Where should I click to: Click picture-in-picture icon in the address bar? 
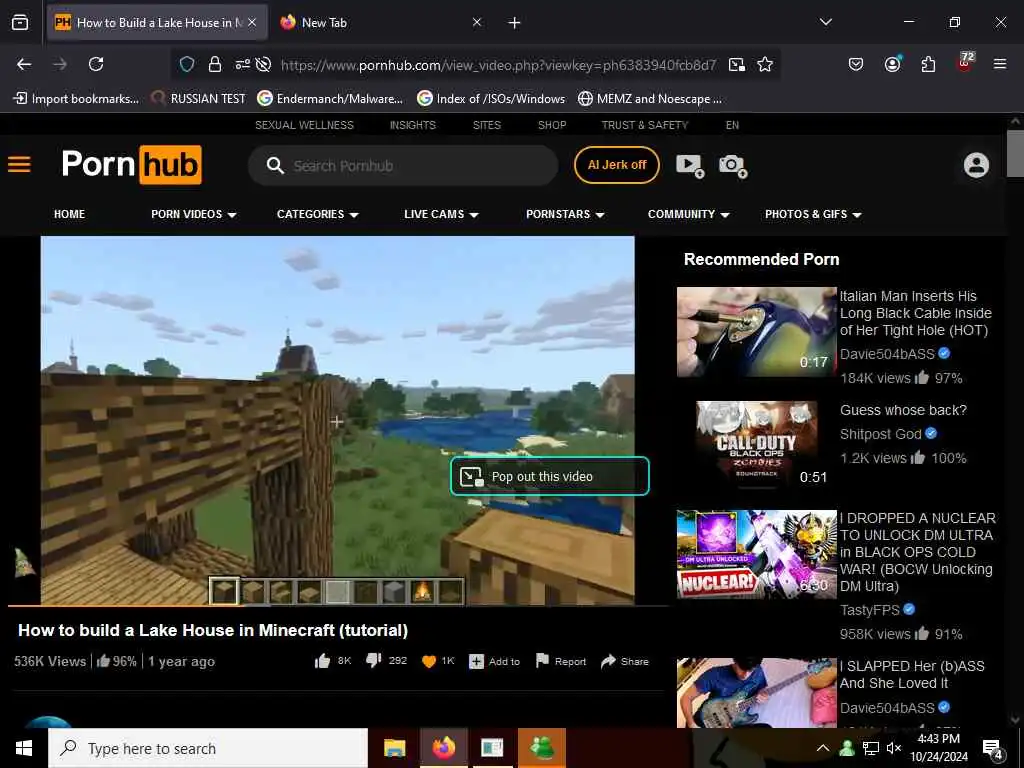click(x=737, y=64)
